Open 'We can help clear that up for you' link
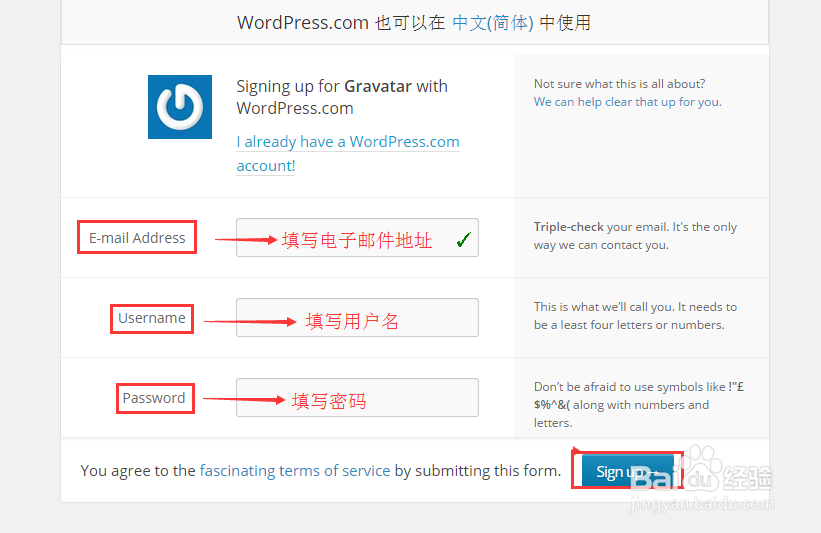The image size is (821, 533). click(x=627, y=102)
